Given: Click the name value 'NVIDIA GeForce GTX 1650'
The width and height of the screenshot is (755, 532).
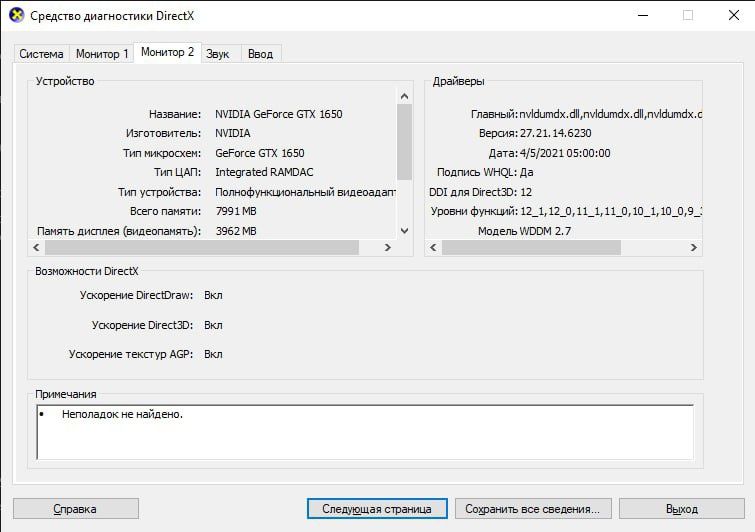Looking at the screenshot, I should click(x=278, y=114).
